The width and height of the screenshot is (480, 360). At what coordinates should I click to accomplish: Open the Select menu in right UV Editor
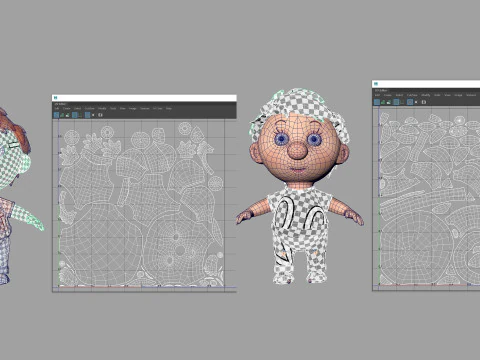399,95
